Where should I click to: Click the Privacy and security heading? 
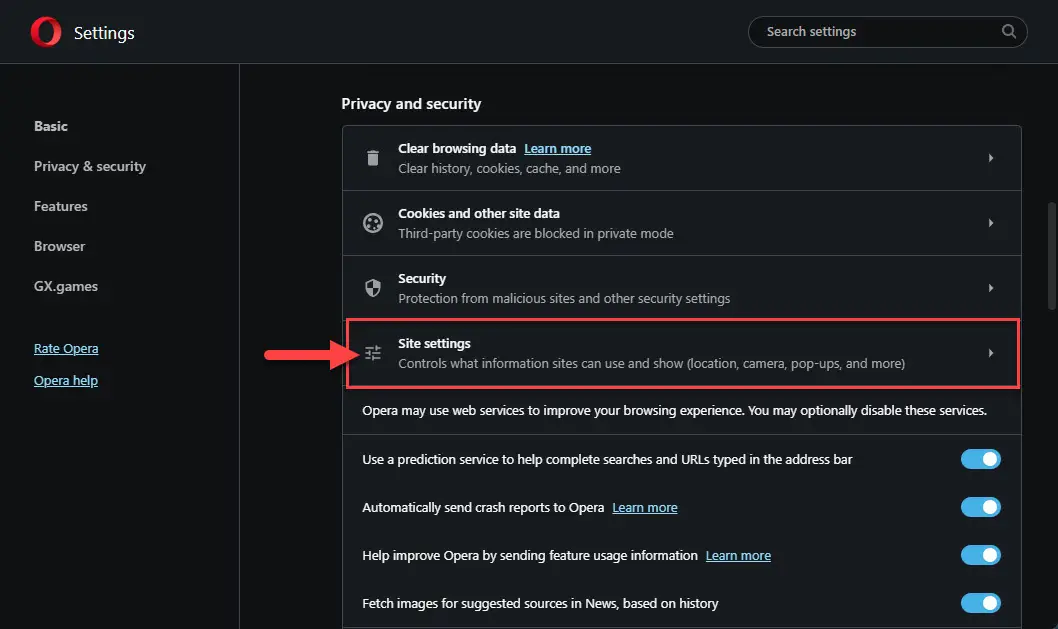click(411, 104)
